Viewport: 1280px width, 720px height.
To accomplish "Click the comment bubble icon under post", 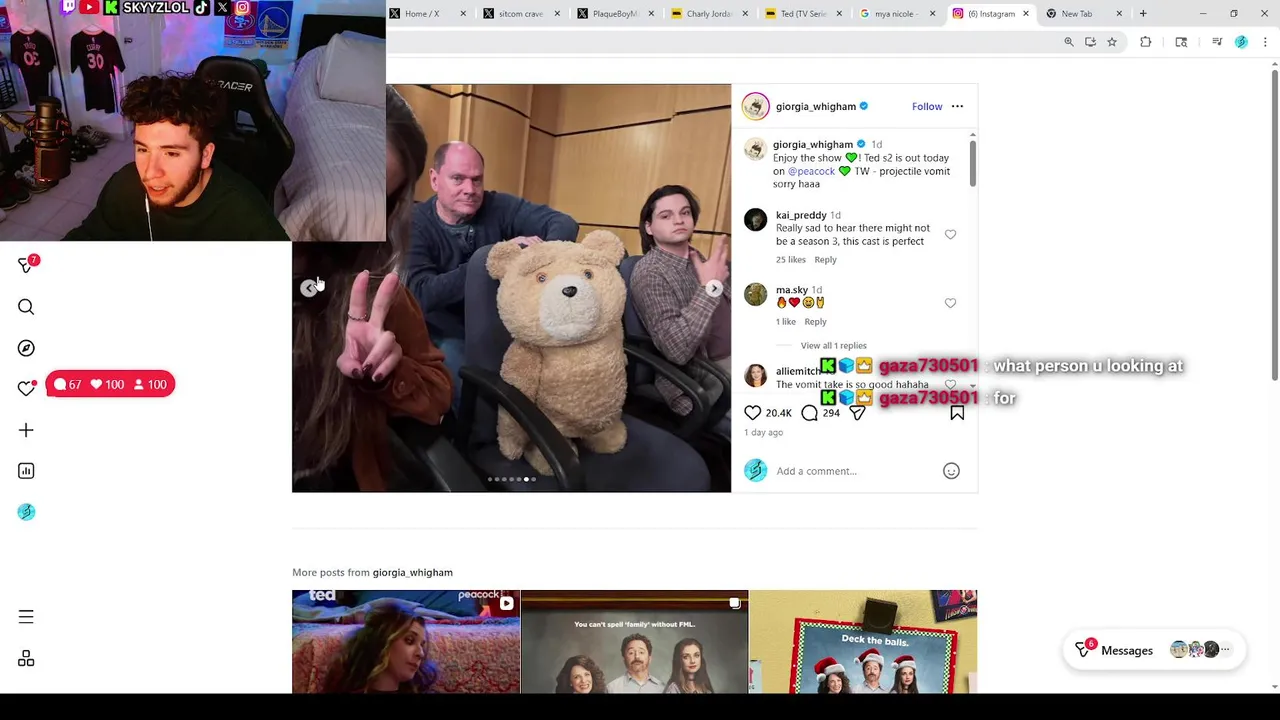I will pyautogui.click(x=809, y=412).
